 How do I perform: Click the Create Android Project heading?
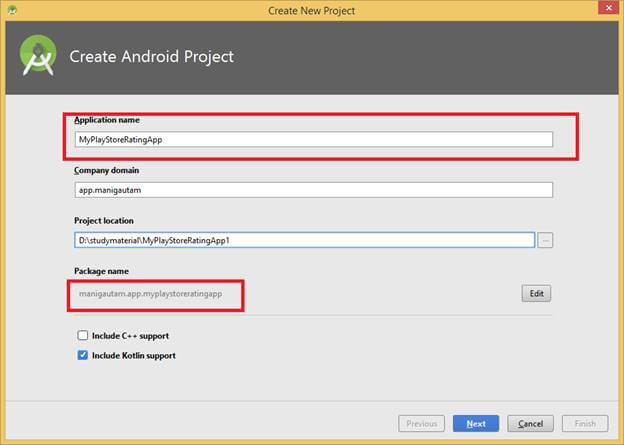[x=152, y=57]
